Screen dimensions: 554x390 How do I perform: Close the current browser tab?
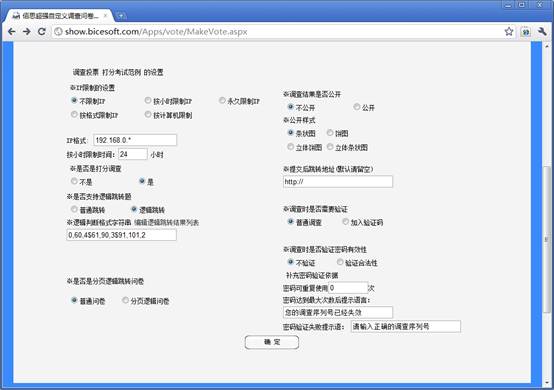pos(105,16)
